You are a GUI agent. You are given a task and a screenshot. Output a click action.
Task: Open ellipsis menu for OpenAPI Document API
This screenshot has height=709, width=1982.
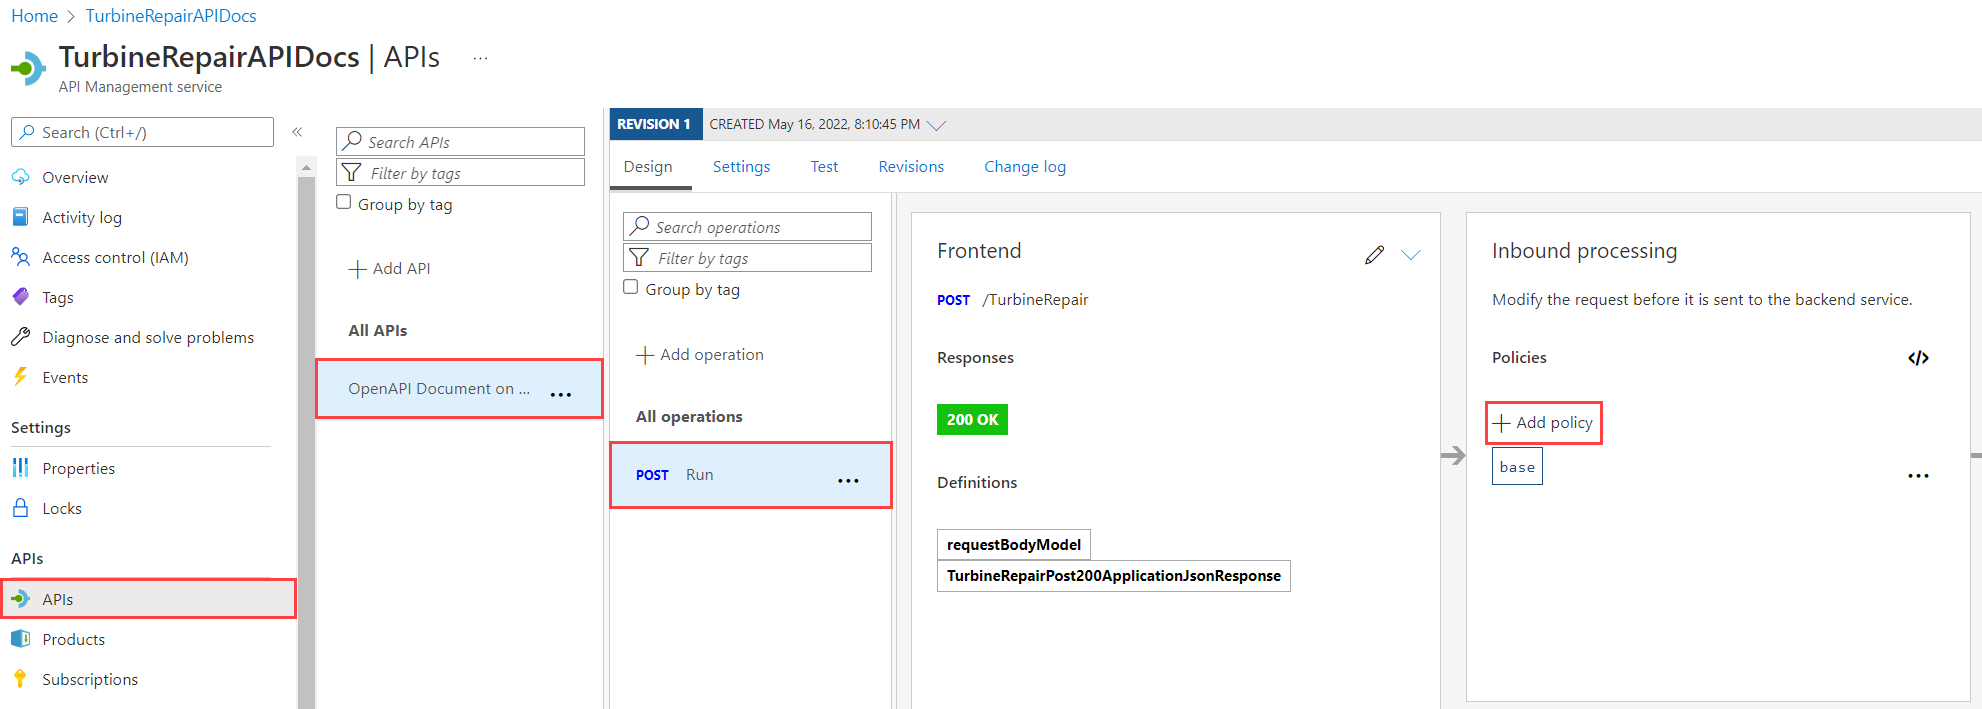click(561, 395)
